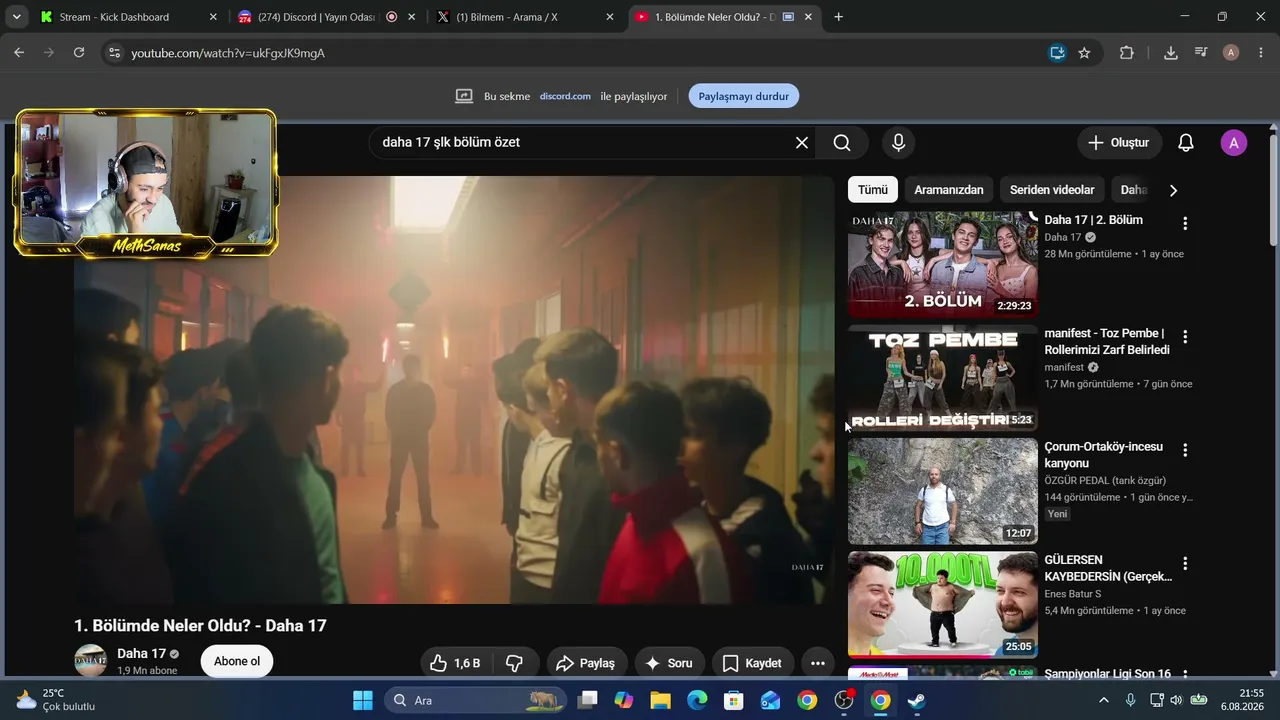Viewport: 1280px width, 720px height.
Task: Open the manifest - Toz Pembe video title
Action: click(x=1107, y=341)
